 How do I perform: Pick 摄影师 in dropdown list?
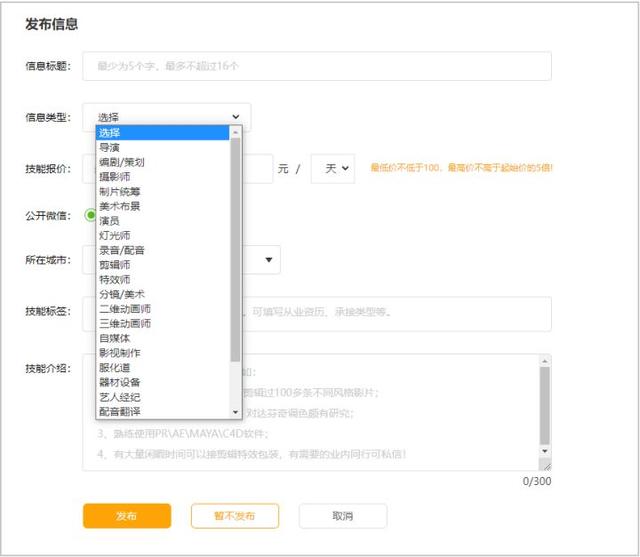pos(162,177)
